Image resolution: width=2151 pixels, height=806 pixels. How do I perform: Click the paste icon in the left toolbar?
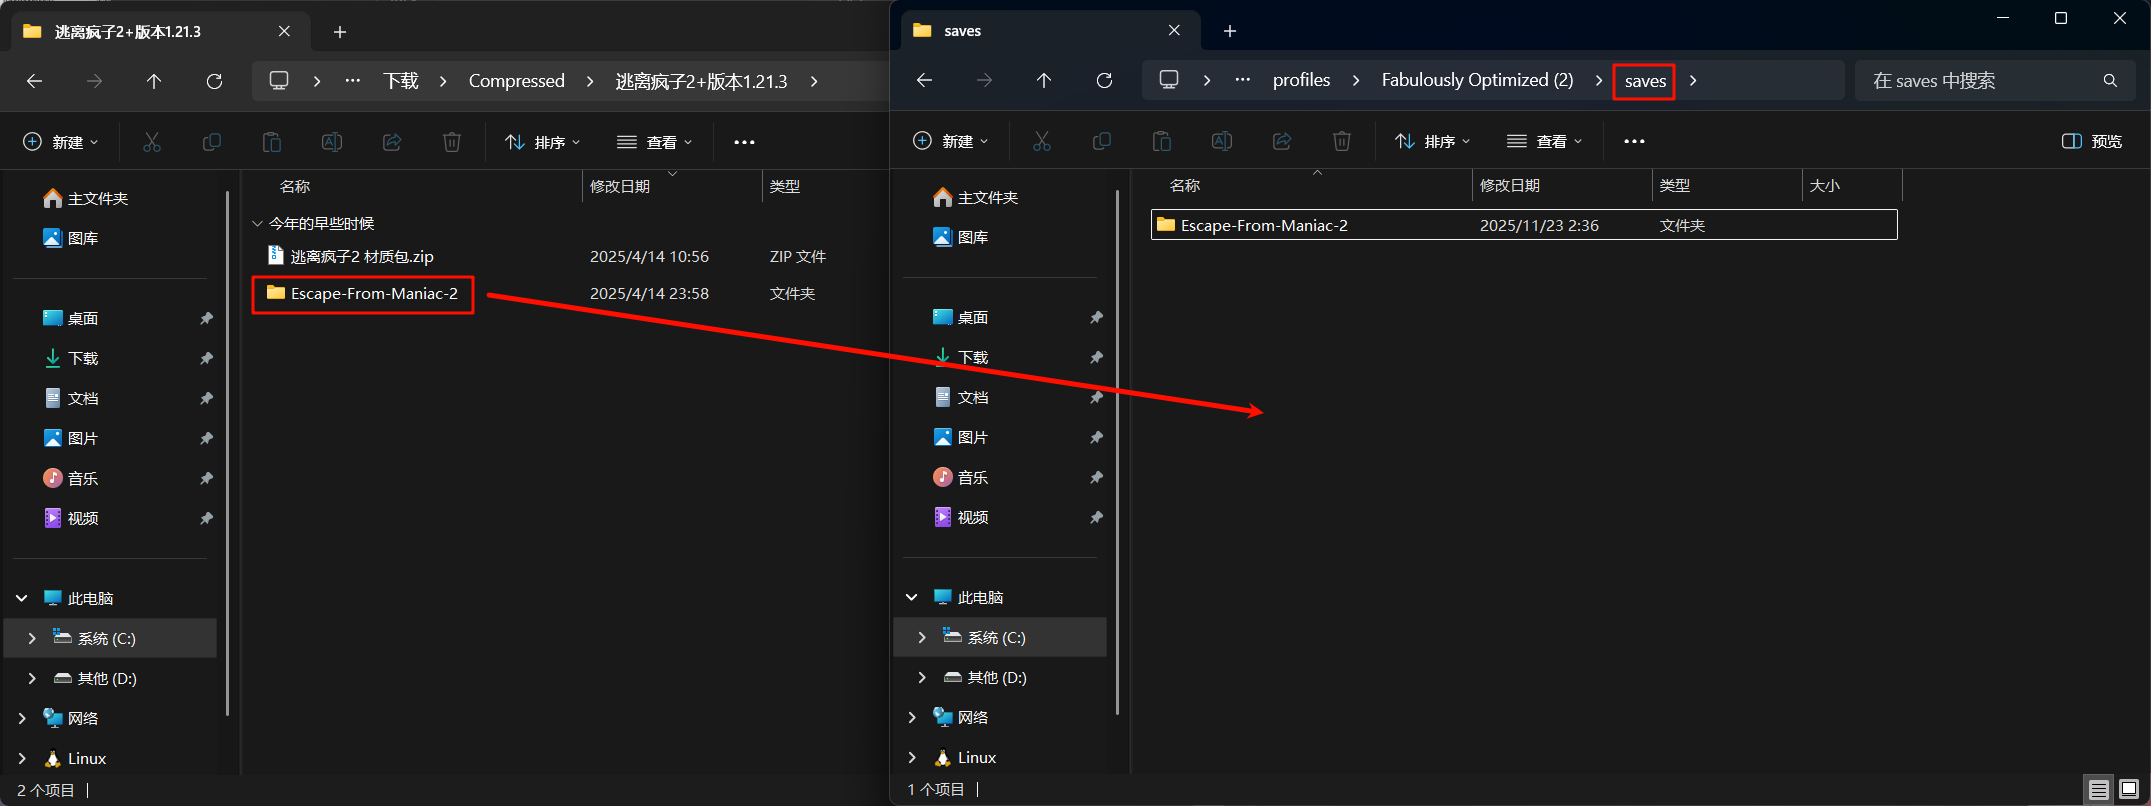tap(272, 142)
